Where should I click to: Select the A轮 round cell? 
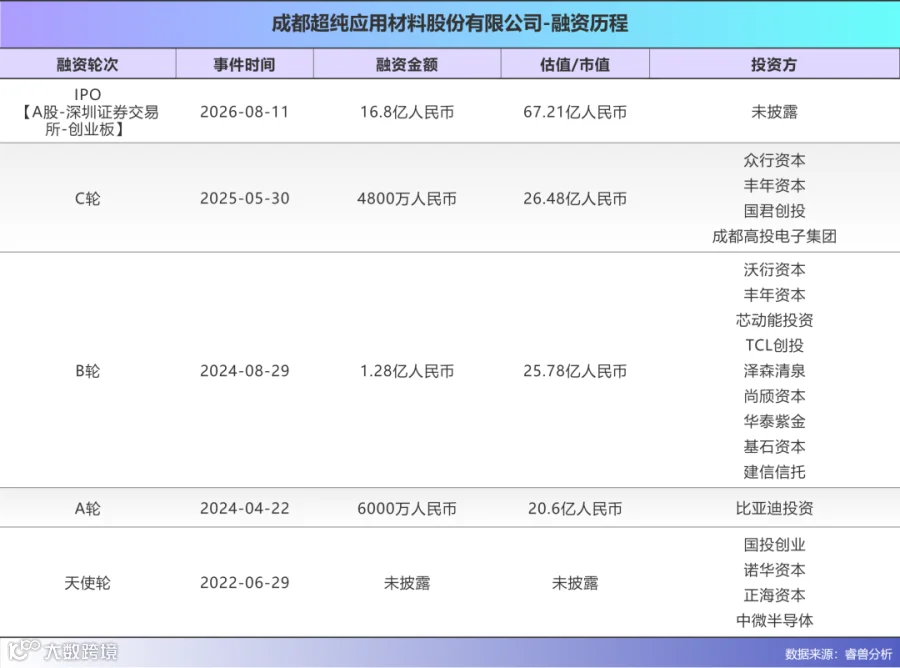point(87,508)
